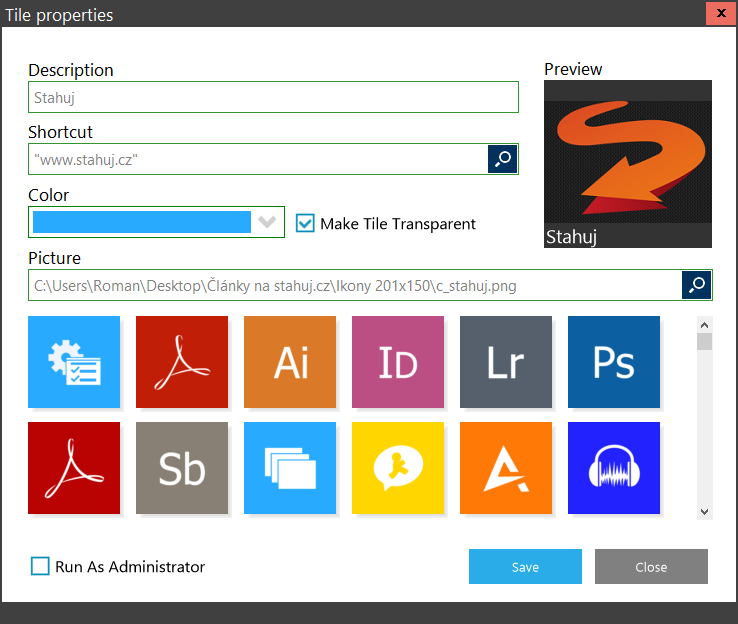Pick the Adobe Illustrator Ai tile icon
Viewport: 738px width, 624px height.
290,362
